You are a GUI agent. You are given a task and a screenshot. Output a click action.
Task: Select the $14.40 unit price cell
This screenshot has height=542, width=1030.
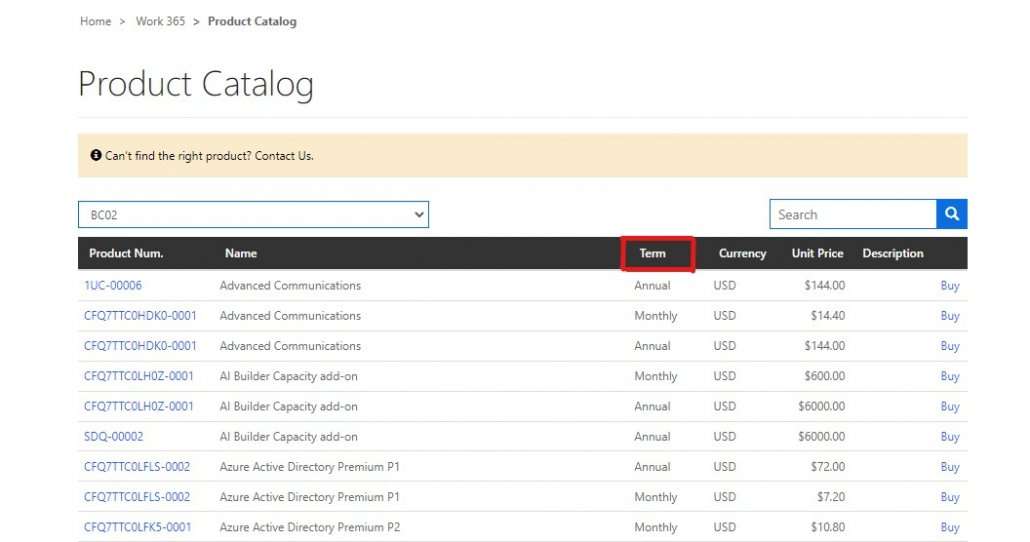tap(828, 315)
